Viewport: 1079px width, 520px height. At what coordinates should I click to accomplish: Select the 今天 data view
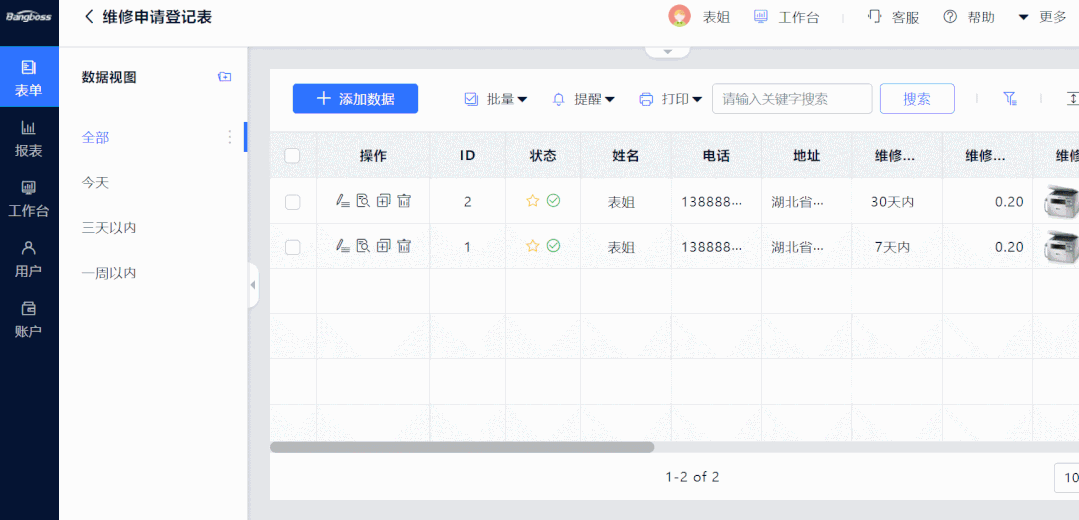(x=96, y=183)
